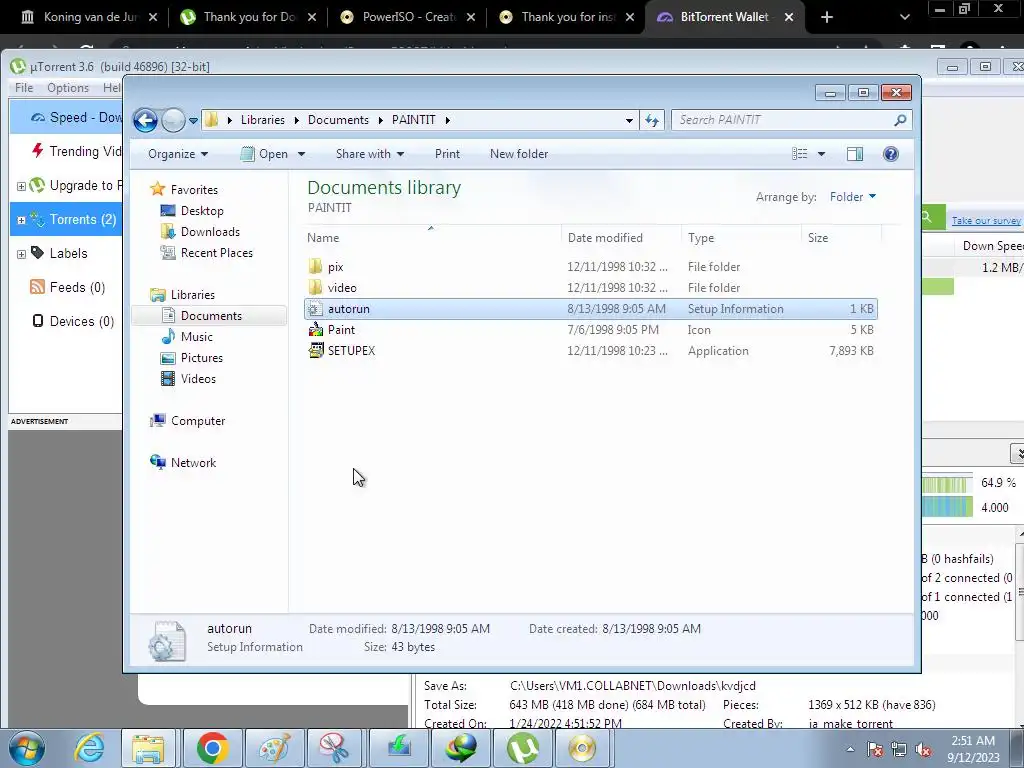Expand the Upgrade tree node in uTorrent
1024x768 pixels.
(21, 186)
